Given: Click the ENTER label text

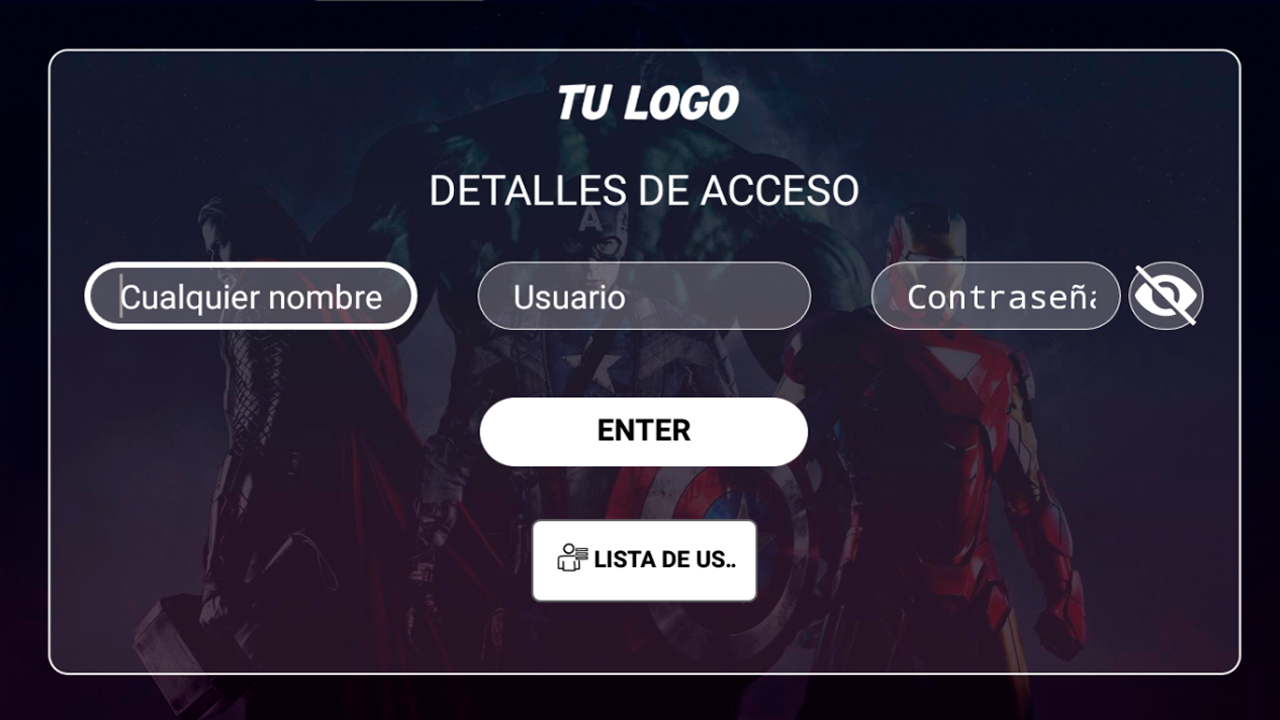Looking at the screenshot, I should pyautogui.click(x=644, y=431).
